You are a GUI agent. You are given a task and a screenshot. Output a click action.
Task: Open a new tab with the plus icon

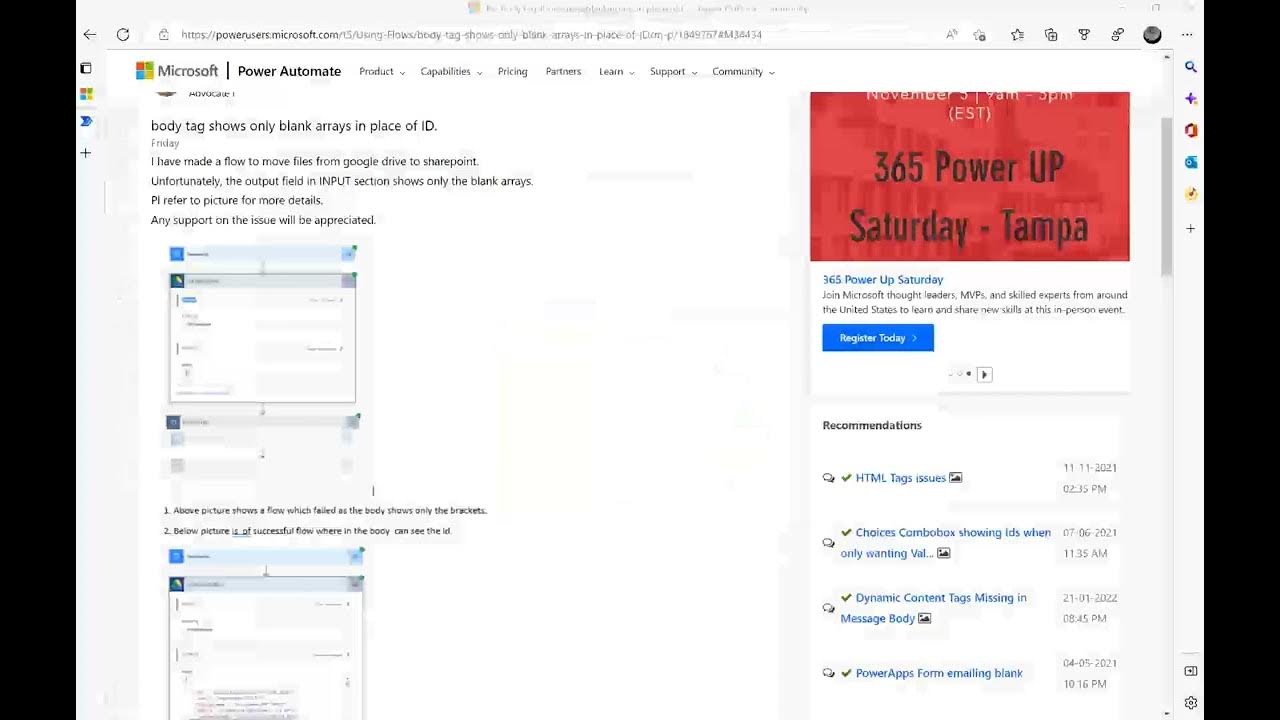tap(86, 153)
